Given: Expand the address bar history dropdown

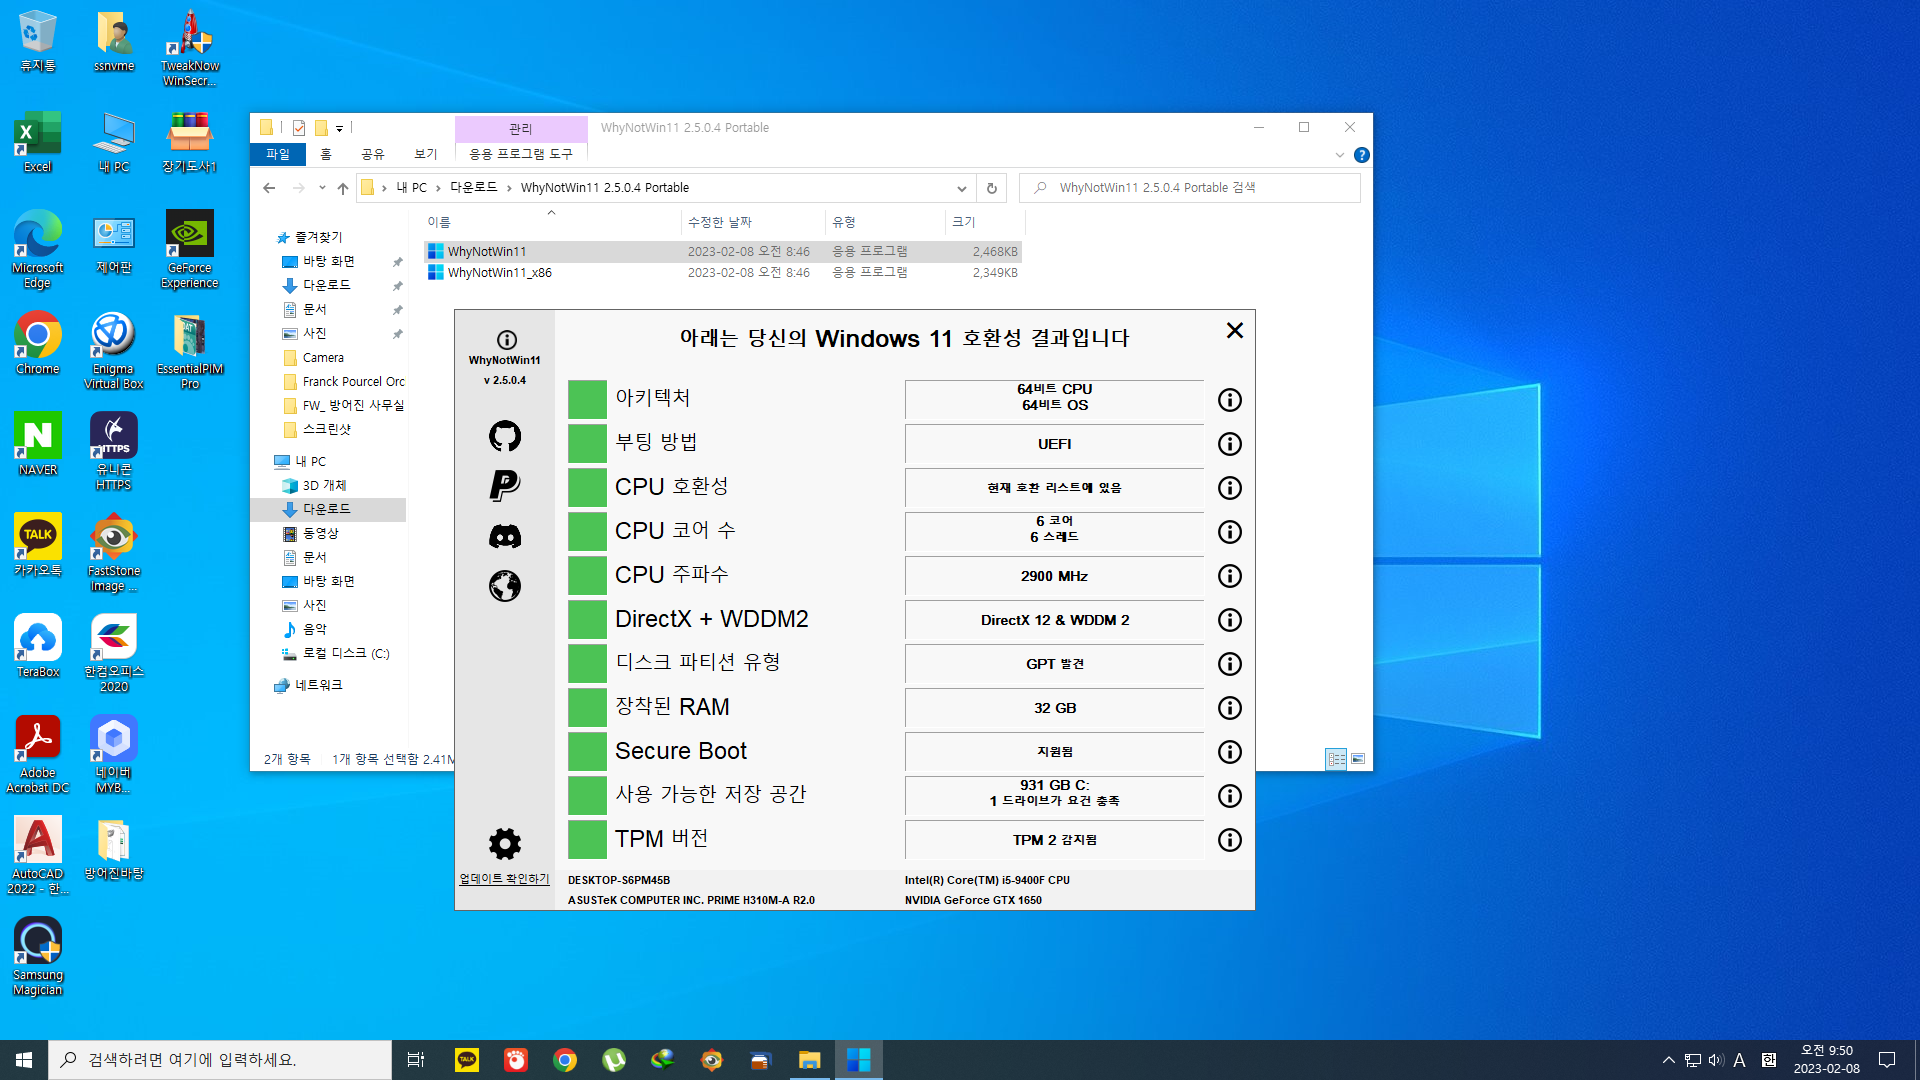Looking at the screenshot, I should tap(962, 188).
